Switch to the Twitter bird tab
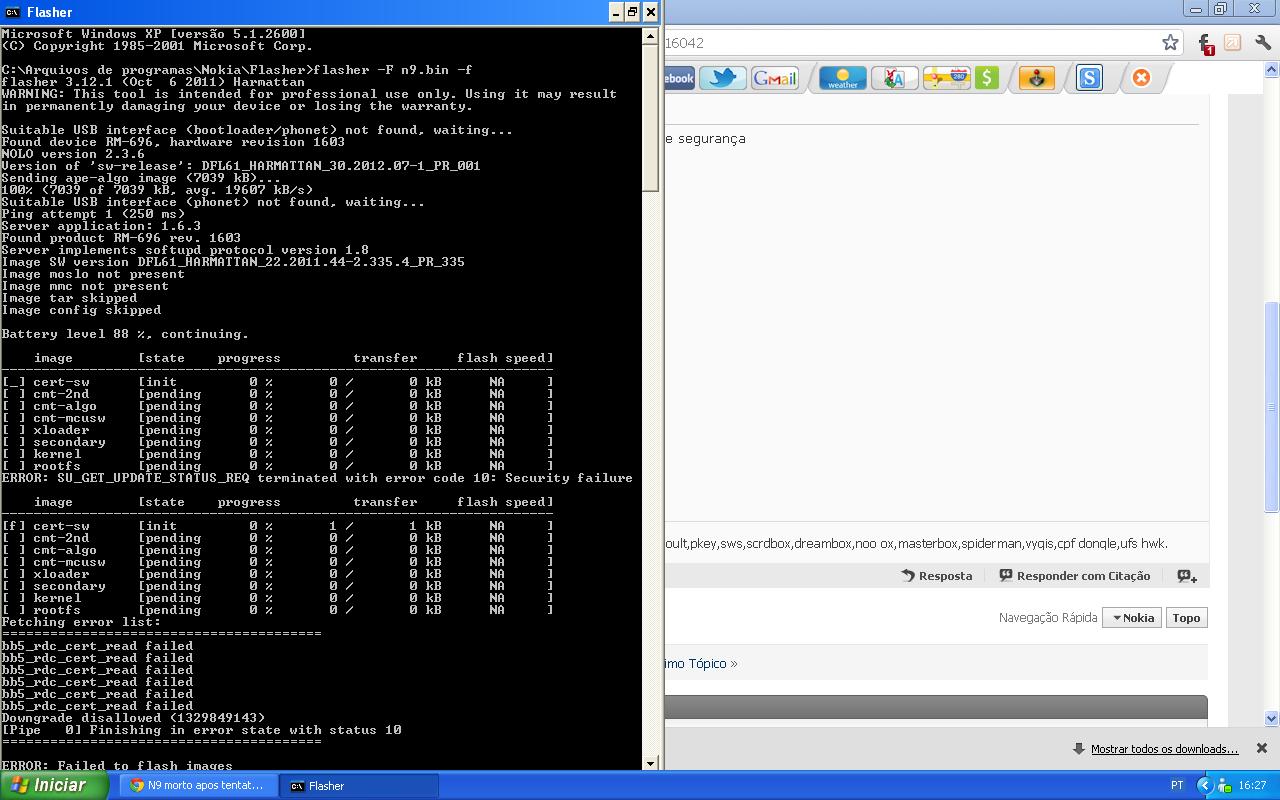This screenshot has height=800, width=1280. pyautogui.click(x=722, y=78)
